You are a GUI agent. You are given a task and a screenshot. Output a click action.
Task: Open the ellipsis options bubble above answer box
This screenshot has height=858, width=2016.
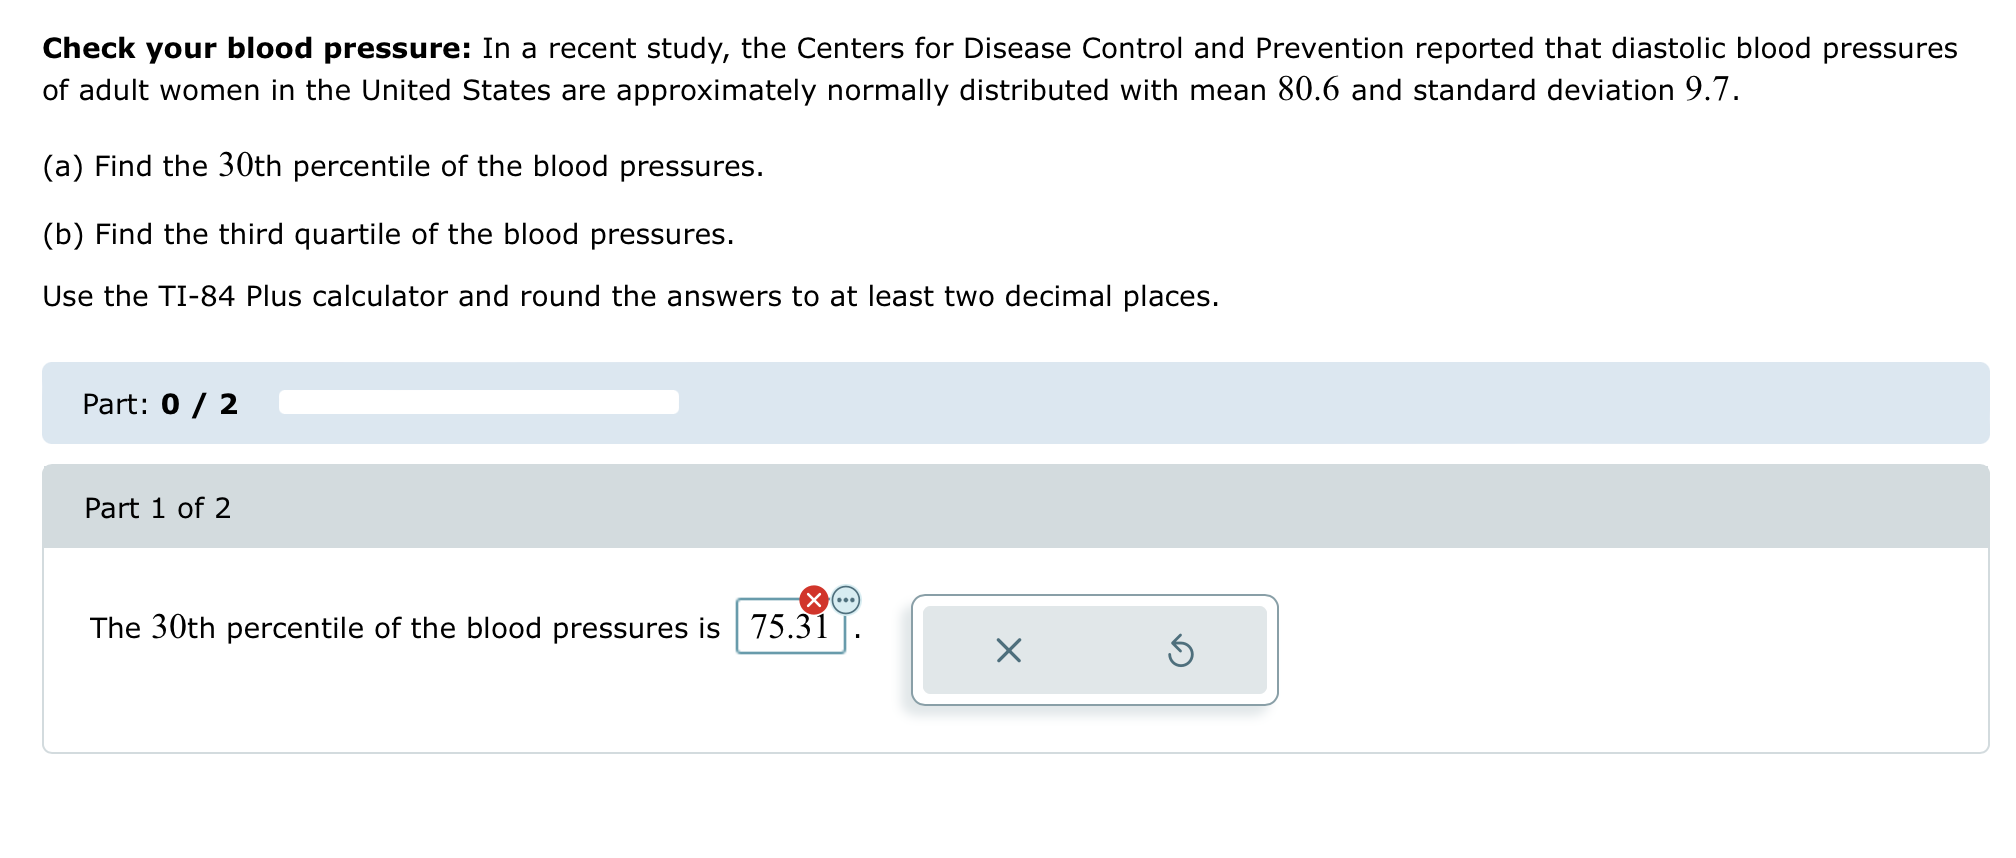tap(846, 601)
